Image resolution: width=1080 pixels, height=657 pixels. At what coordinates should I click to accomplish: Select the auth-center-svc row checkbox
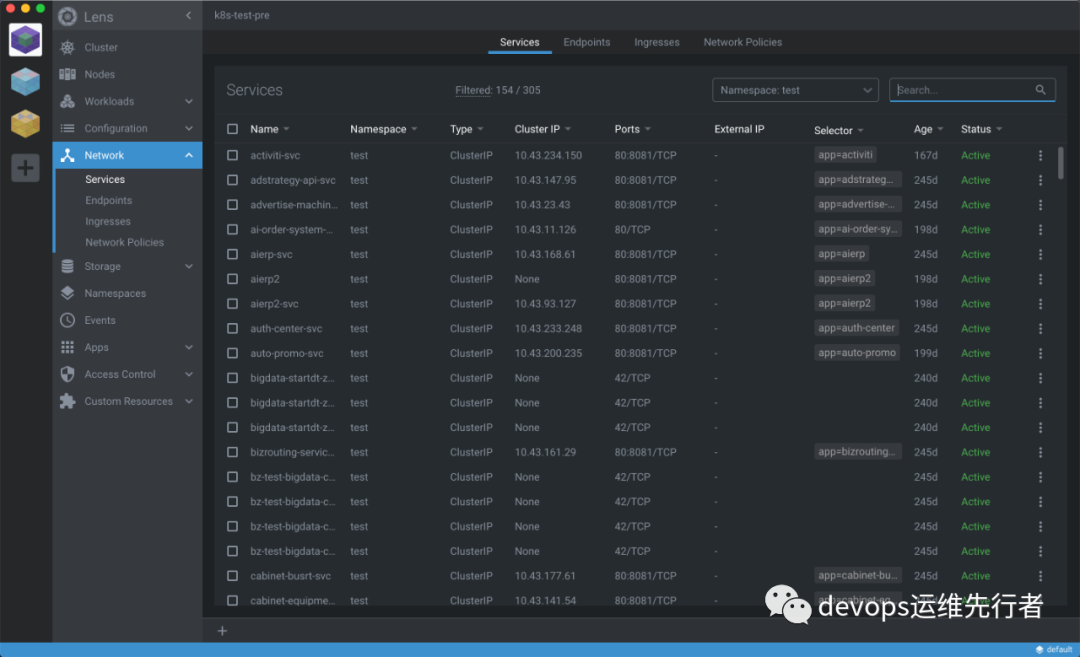click(233, 328)
